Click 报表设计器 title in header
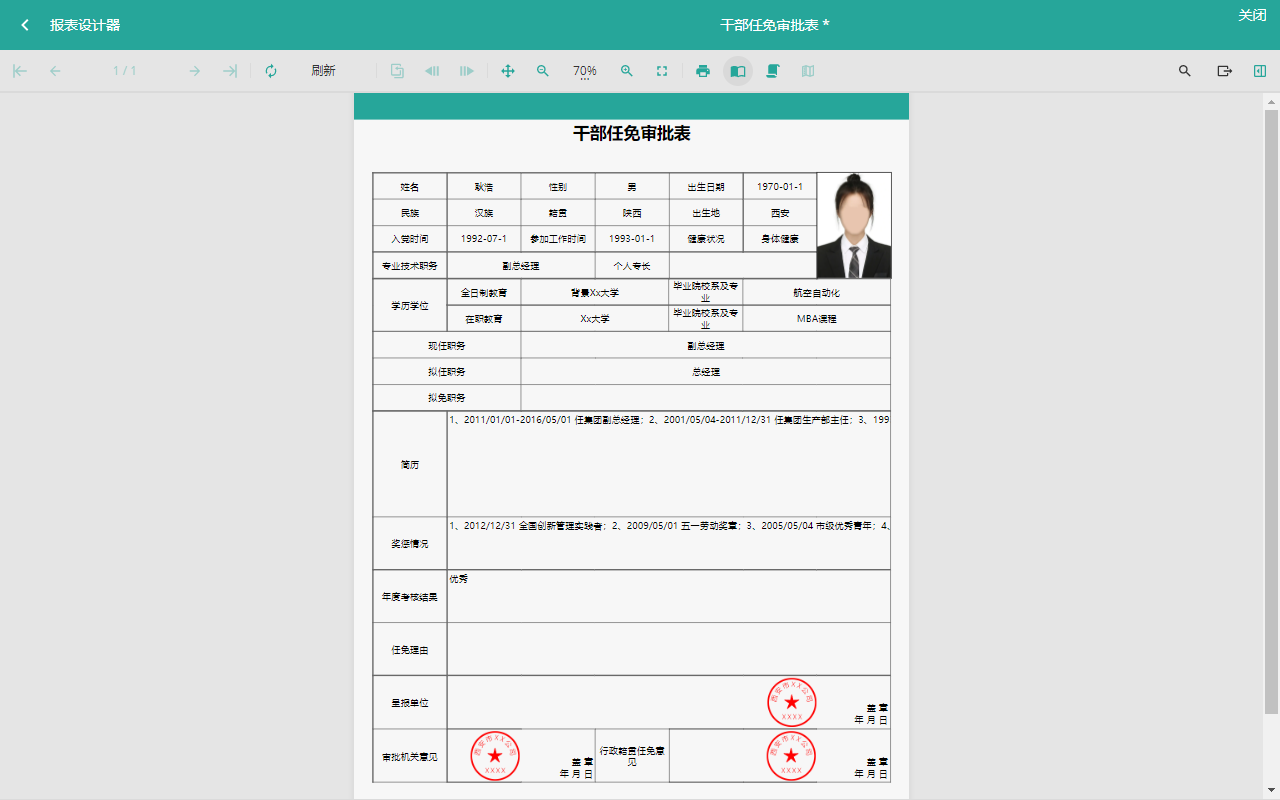 pyautogui.click(x=85, y=25)
